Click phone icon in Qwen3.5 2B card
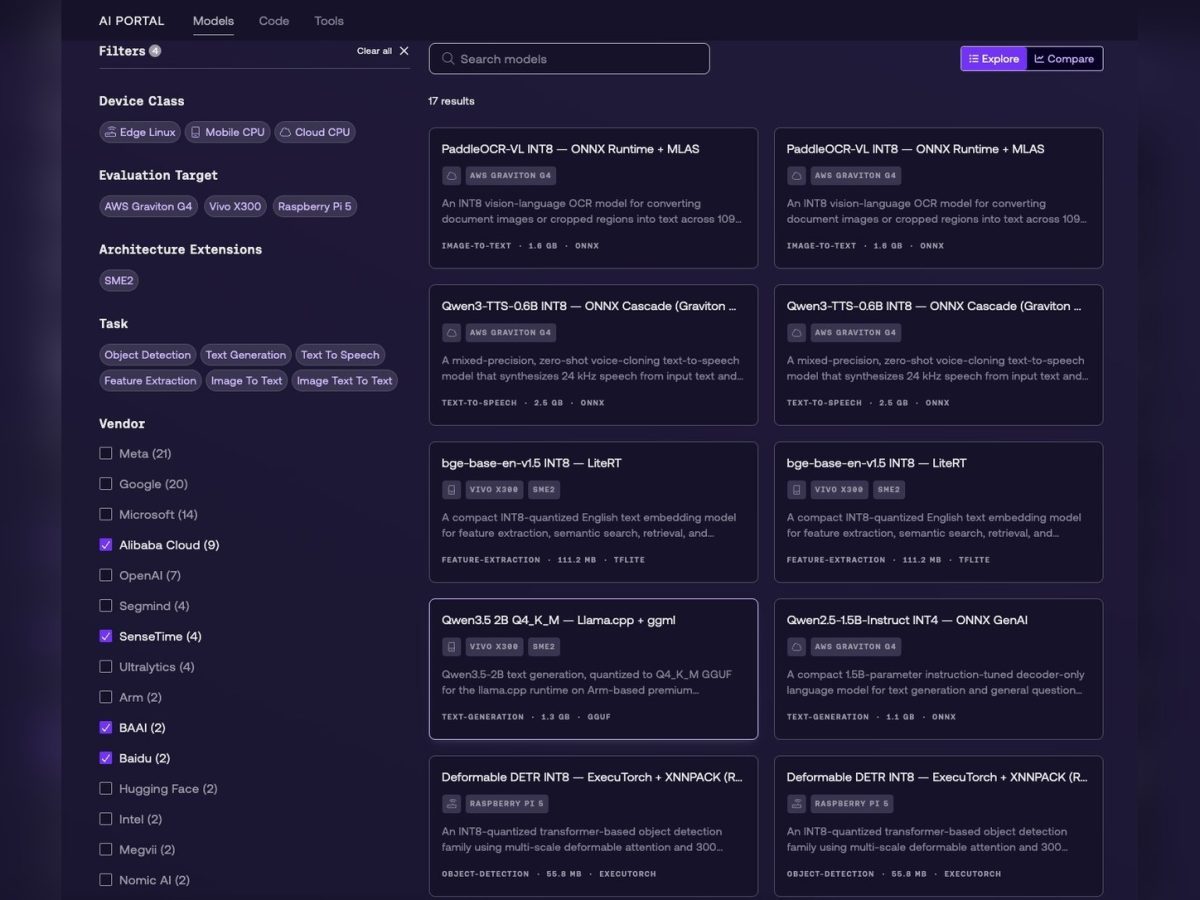 coord(452,647)
